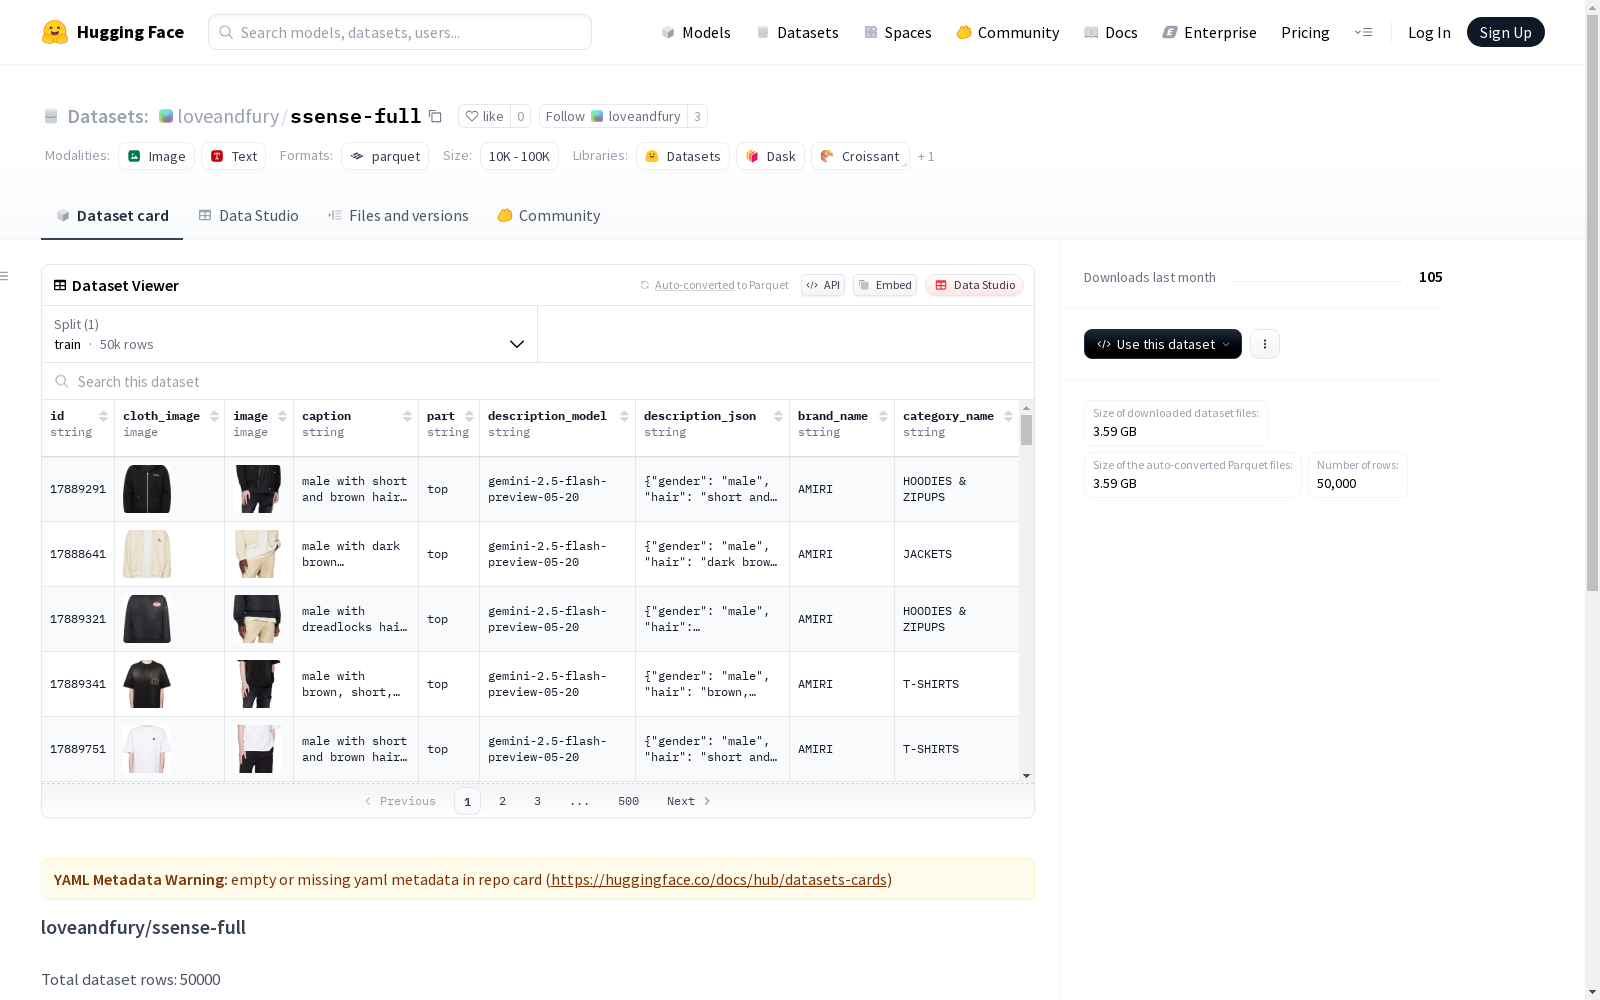Open Data Studio from the viewer header
Viewport: 1600px width, 1000px height.
click(x=975, y=285)
